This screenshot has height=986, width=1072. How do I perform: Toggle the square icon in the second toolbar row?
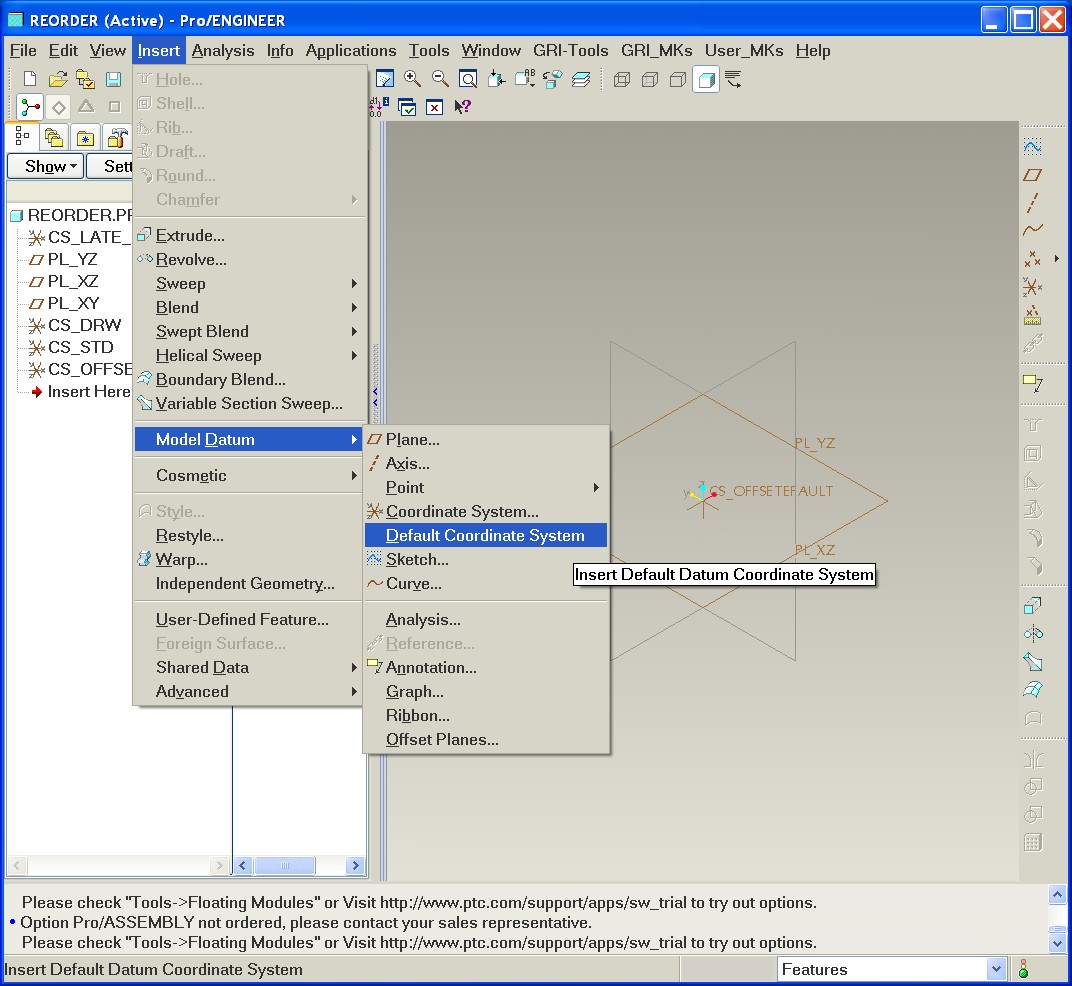(114, 107)
